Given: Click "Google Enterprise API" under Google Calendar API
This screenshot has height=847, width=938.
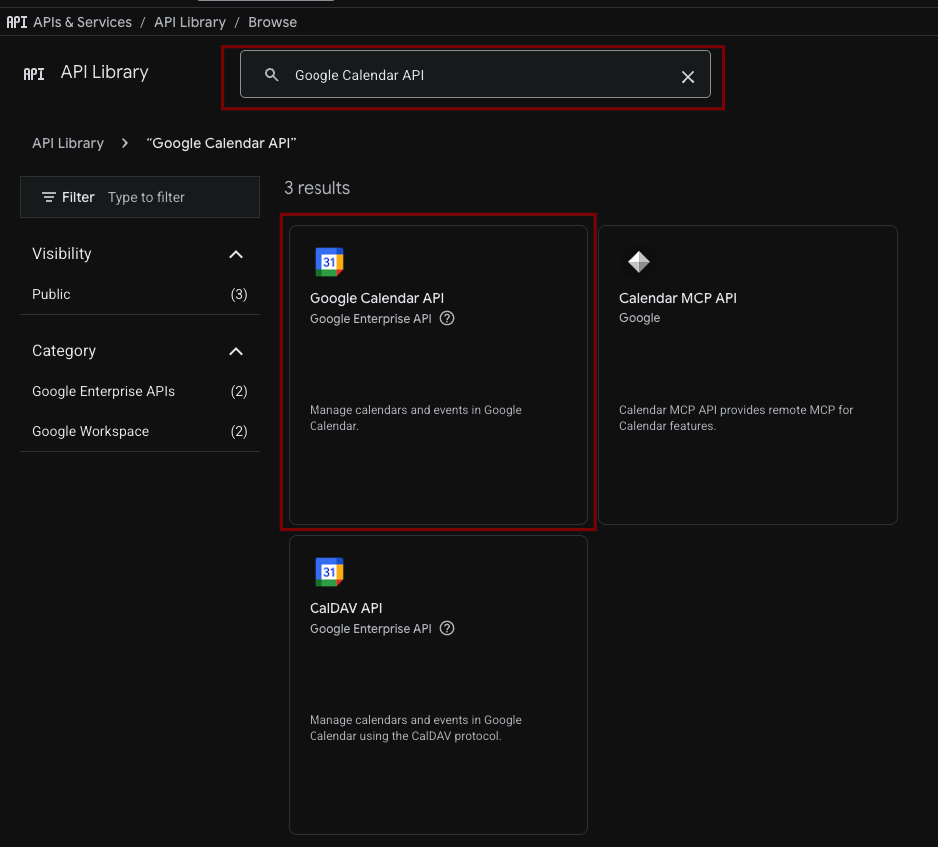Looking at the screenshot, I should (371, 319).
